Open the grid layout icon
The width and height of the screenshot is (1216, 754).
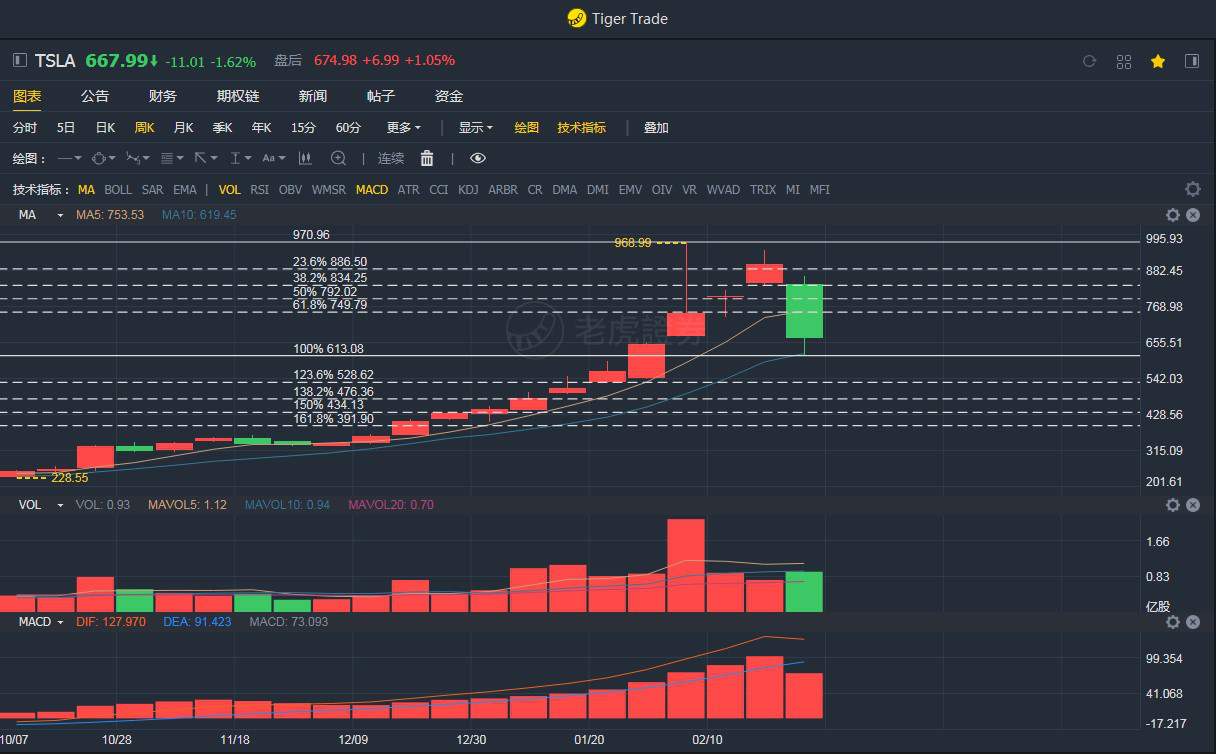pyautogui.click(x=1124, y=61)
